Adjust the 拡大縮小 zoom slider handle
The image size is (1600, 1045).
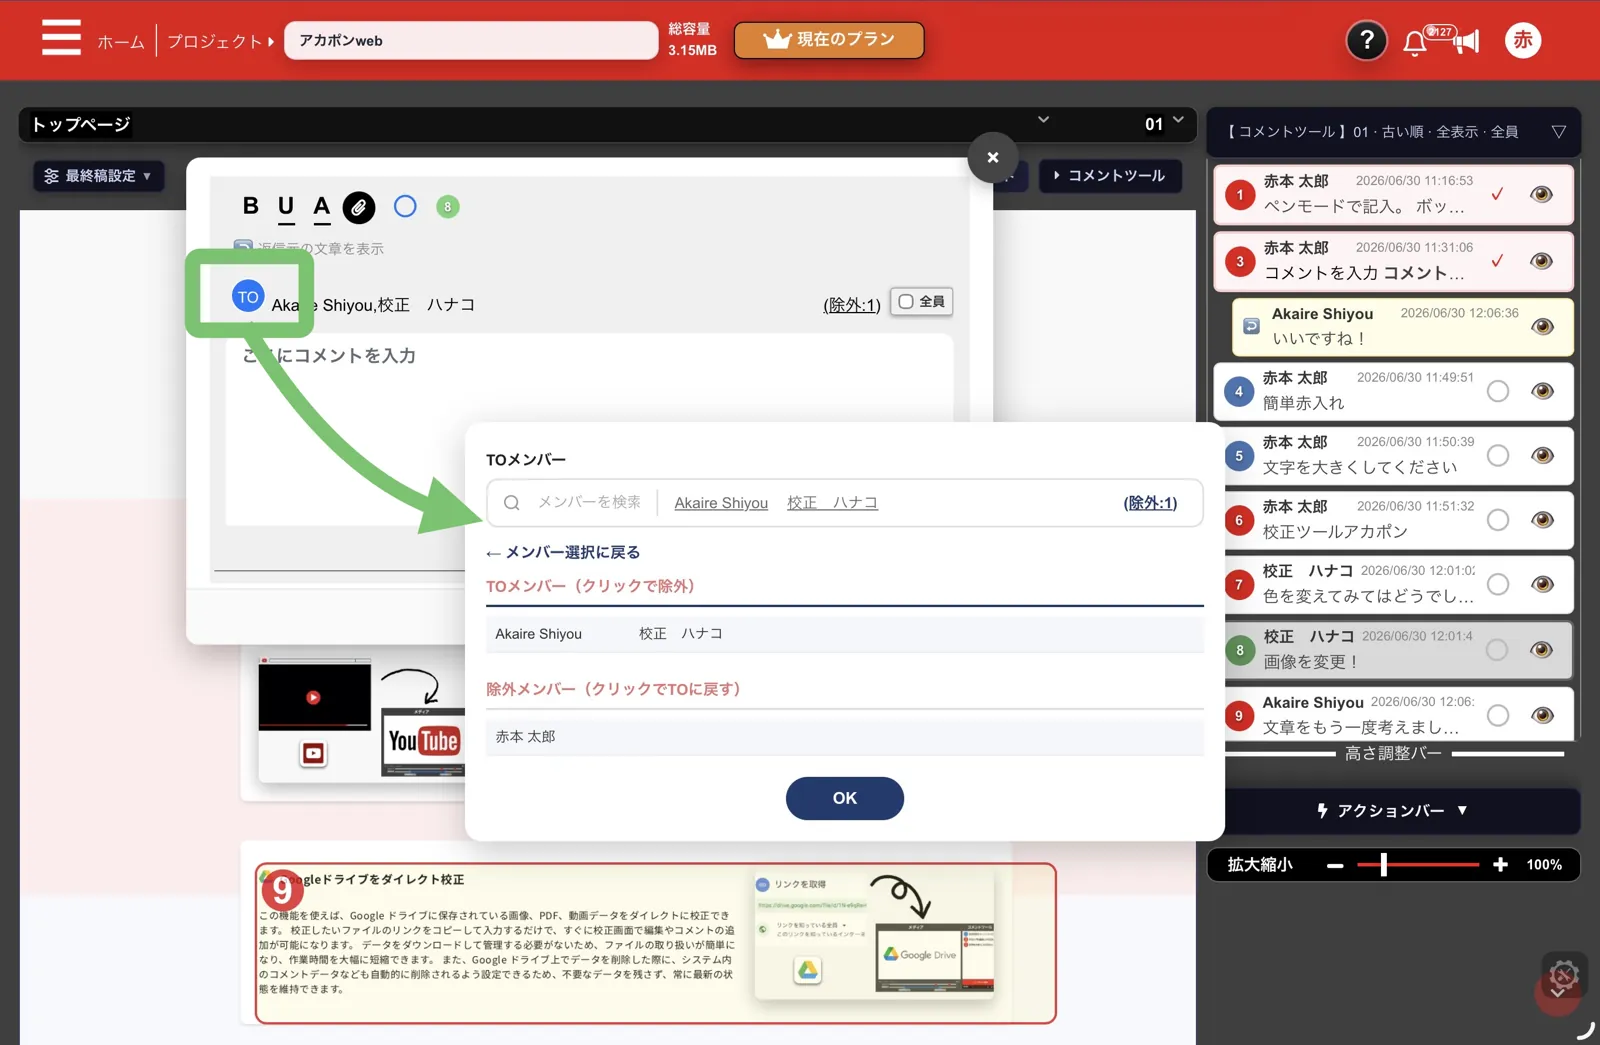pyautogui.click(x=1384, y=865)
